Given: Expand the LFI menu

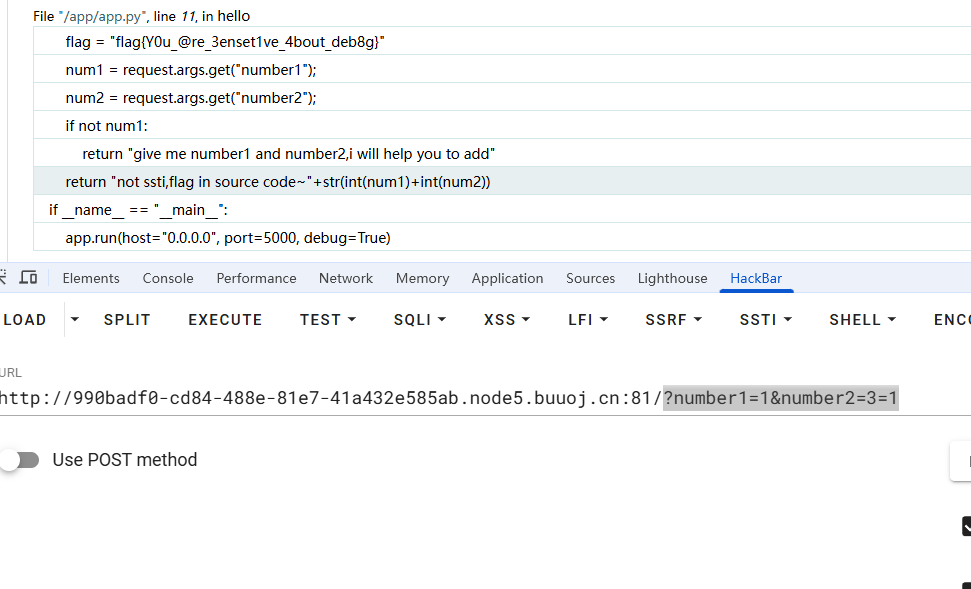Looking at the screenshot, I should tap(588, 320).
